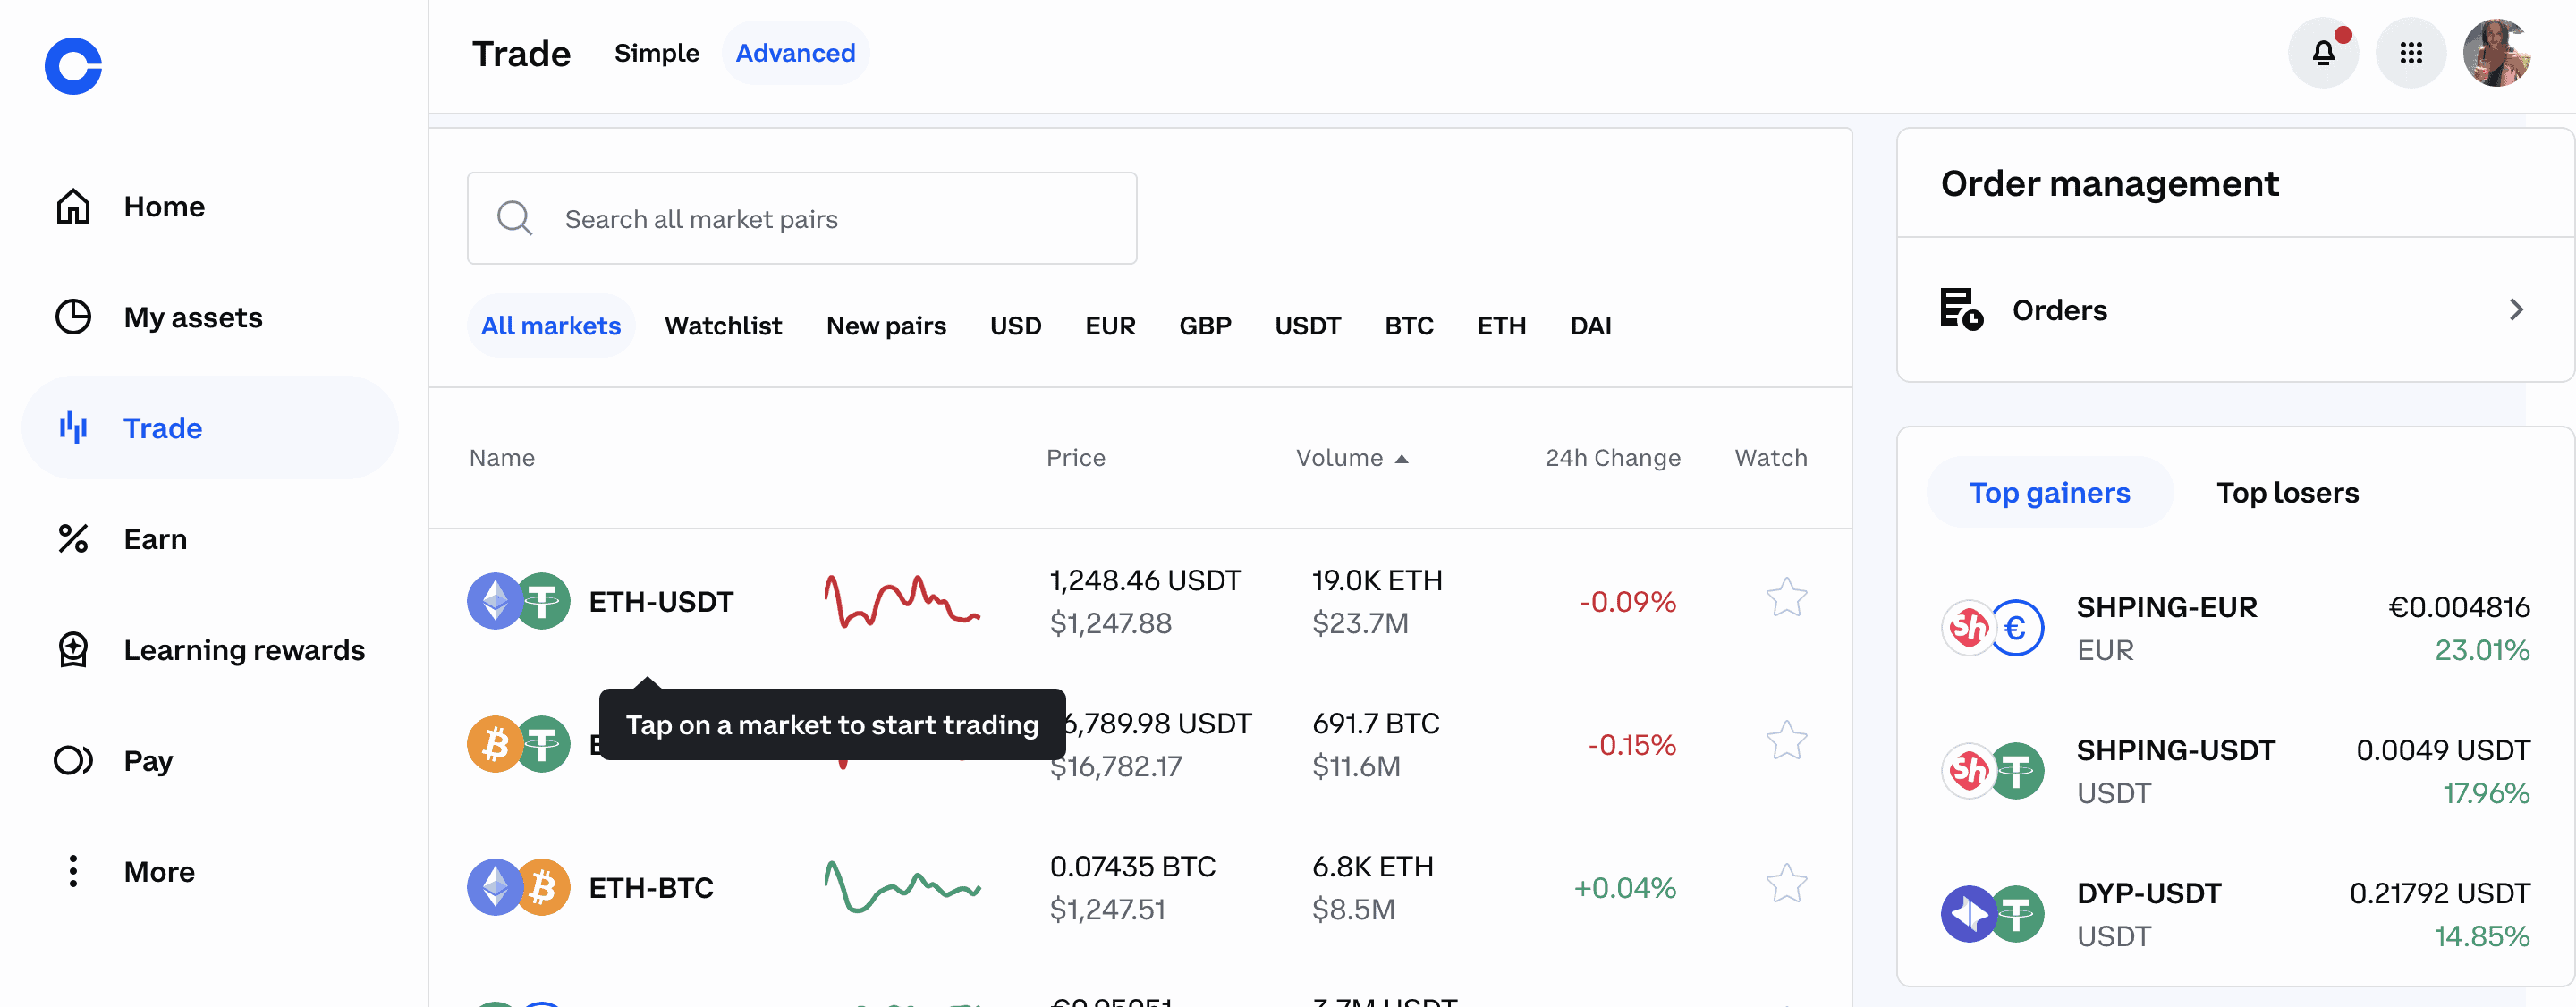Click the DYP-USDT pair icon
The image size is (2576, 1007).
(1993, 914)
